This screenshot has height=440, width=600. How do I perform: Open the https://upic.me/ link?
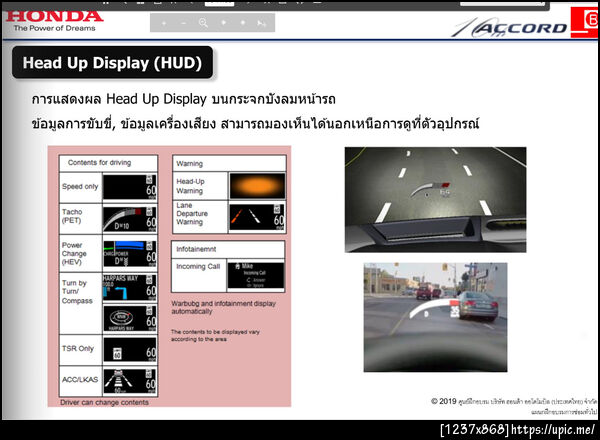pos(553,429)
